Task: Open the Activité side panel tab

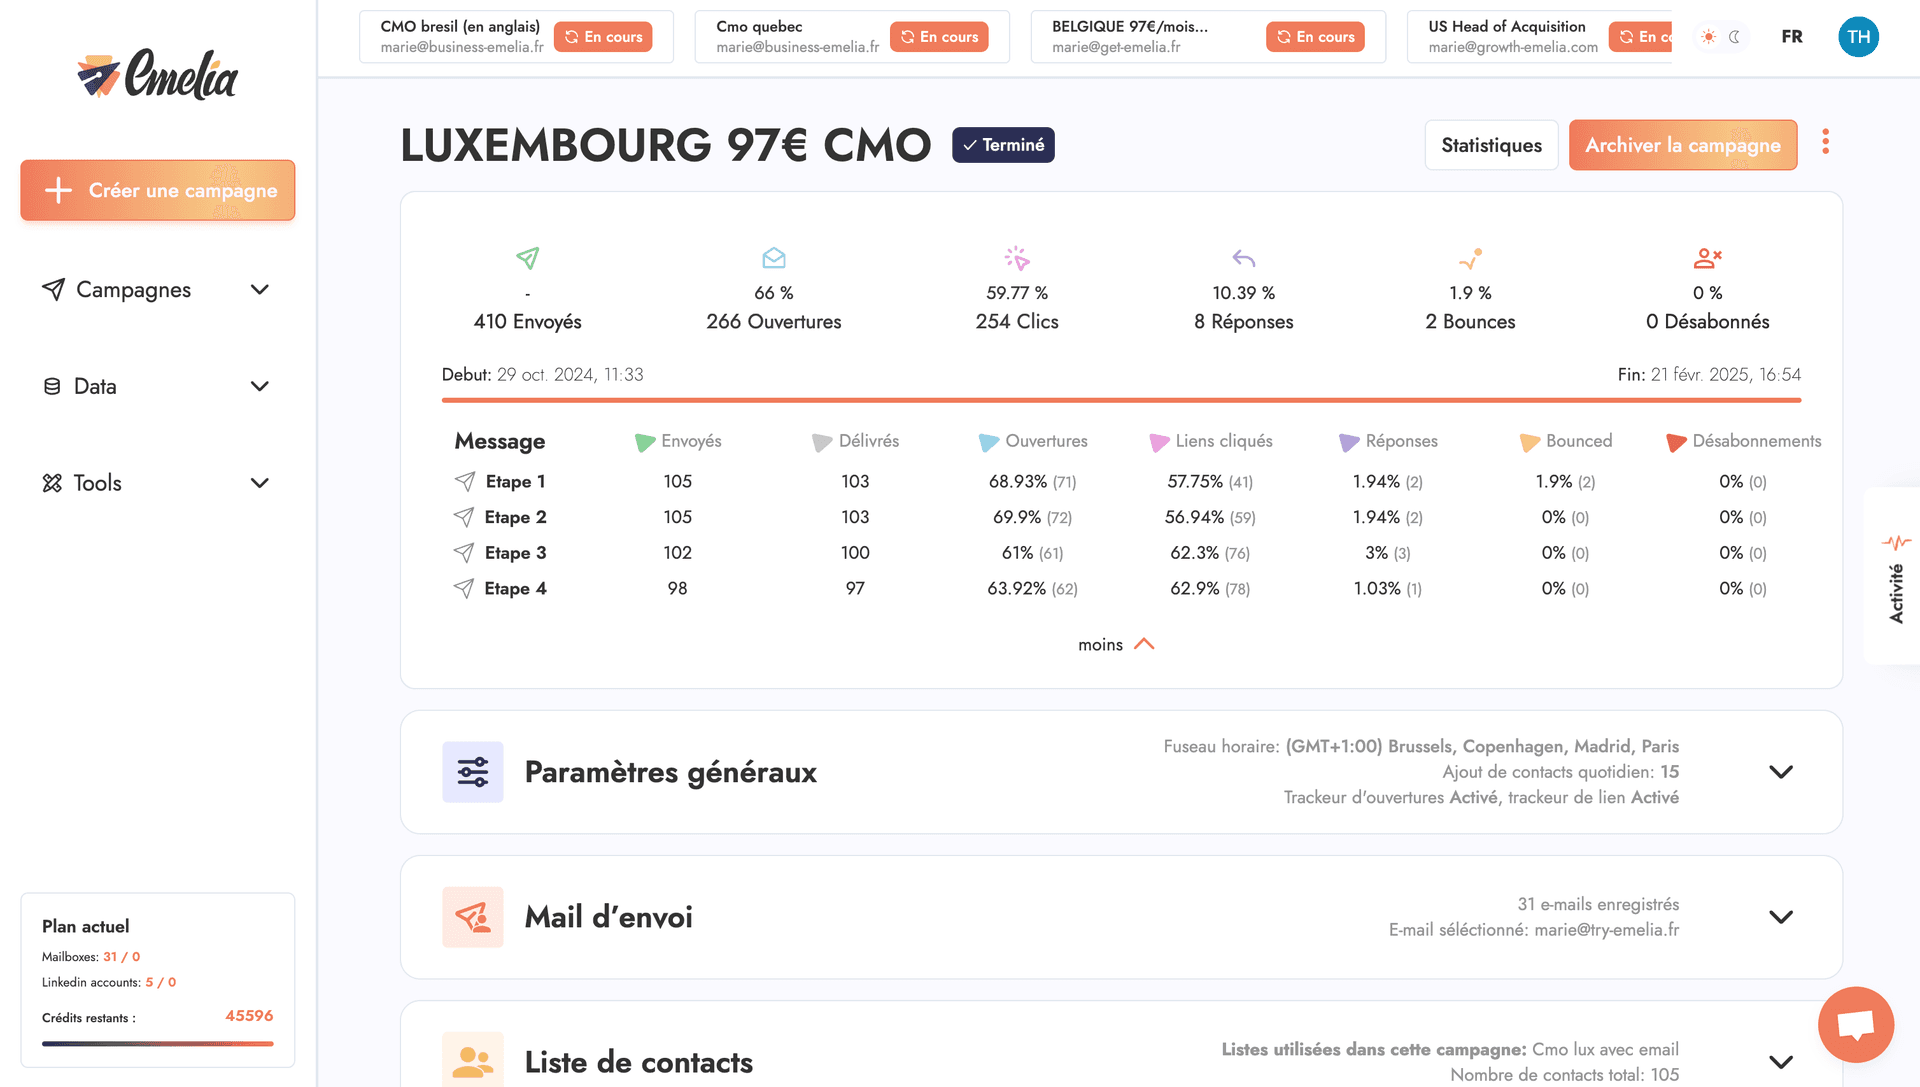Action: pyautogui.click(x=1894, y=576)
